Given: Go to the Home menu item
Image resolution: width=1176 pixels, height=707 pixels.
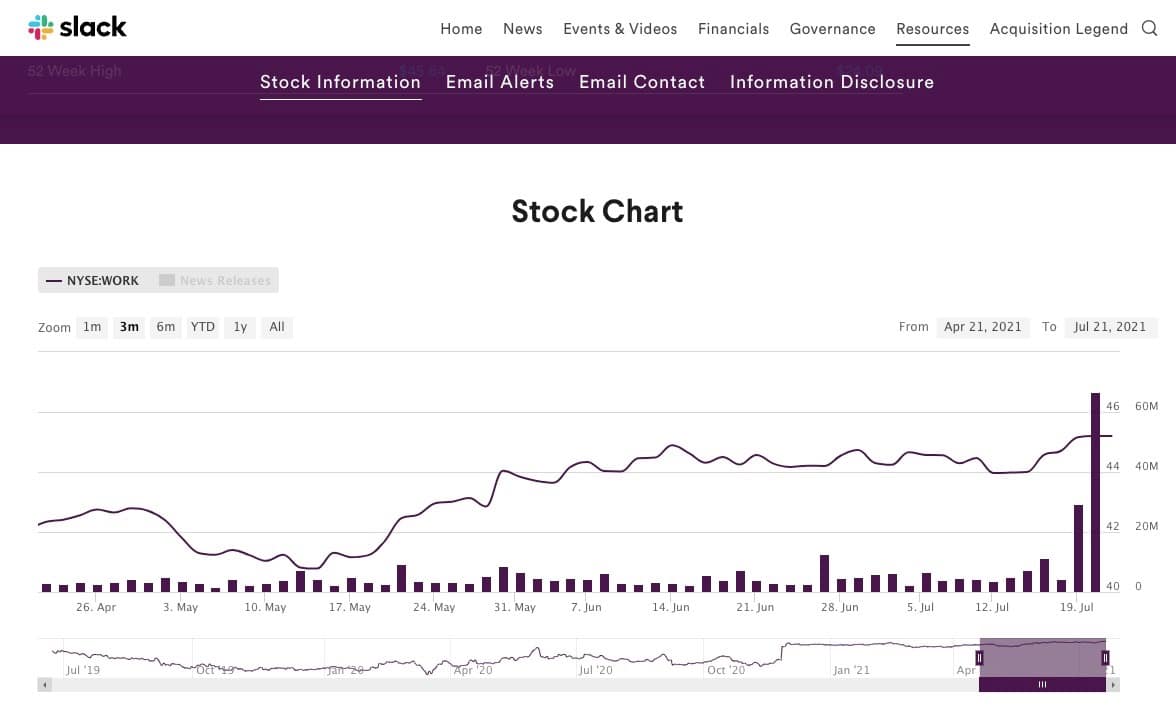Looking at the screenshot, I should pos(461,28).
